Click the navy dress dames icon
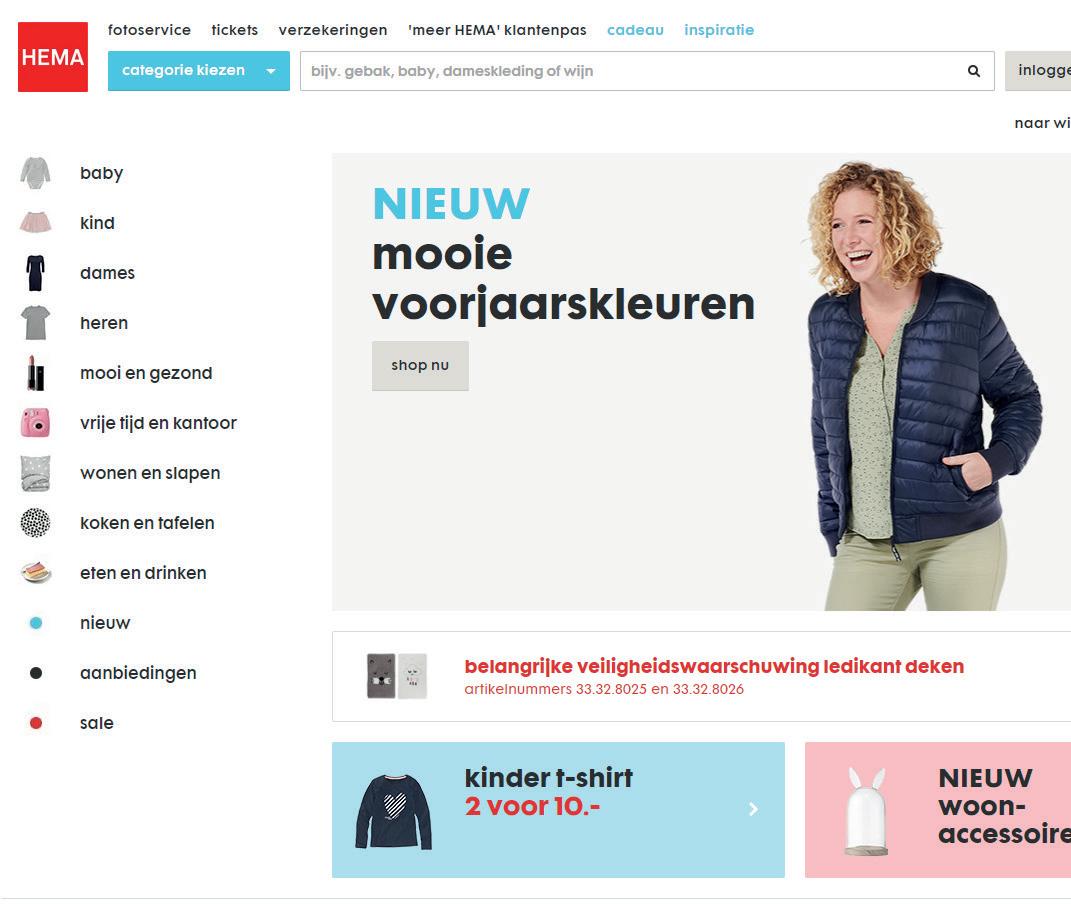Screen dimensions: 1071x904 (x=36, y=272)
